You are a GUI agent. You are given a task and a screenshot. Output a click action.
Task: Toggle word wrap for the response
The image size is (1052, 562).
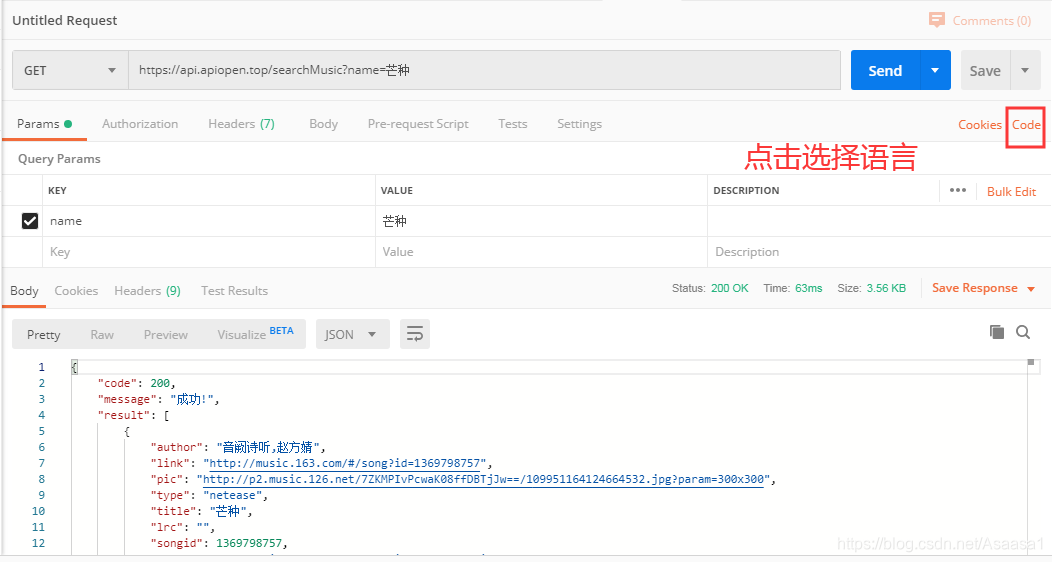pos(415,334)
